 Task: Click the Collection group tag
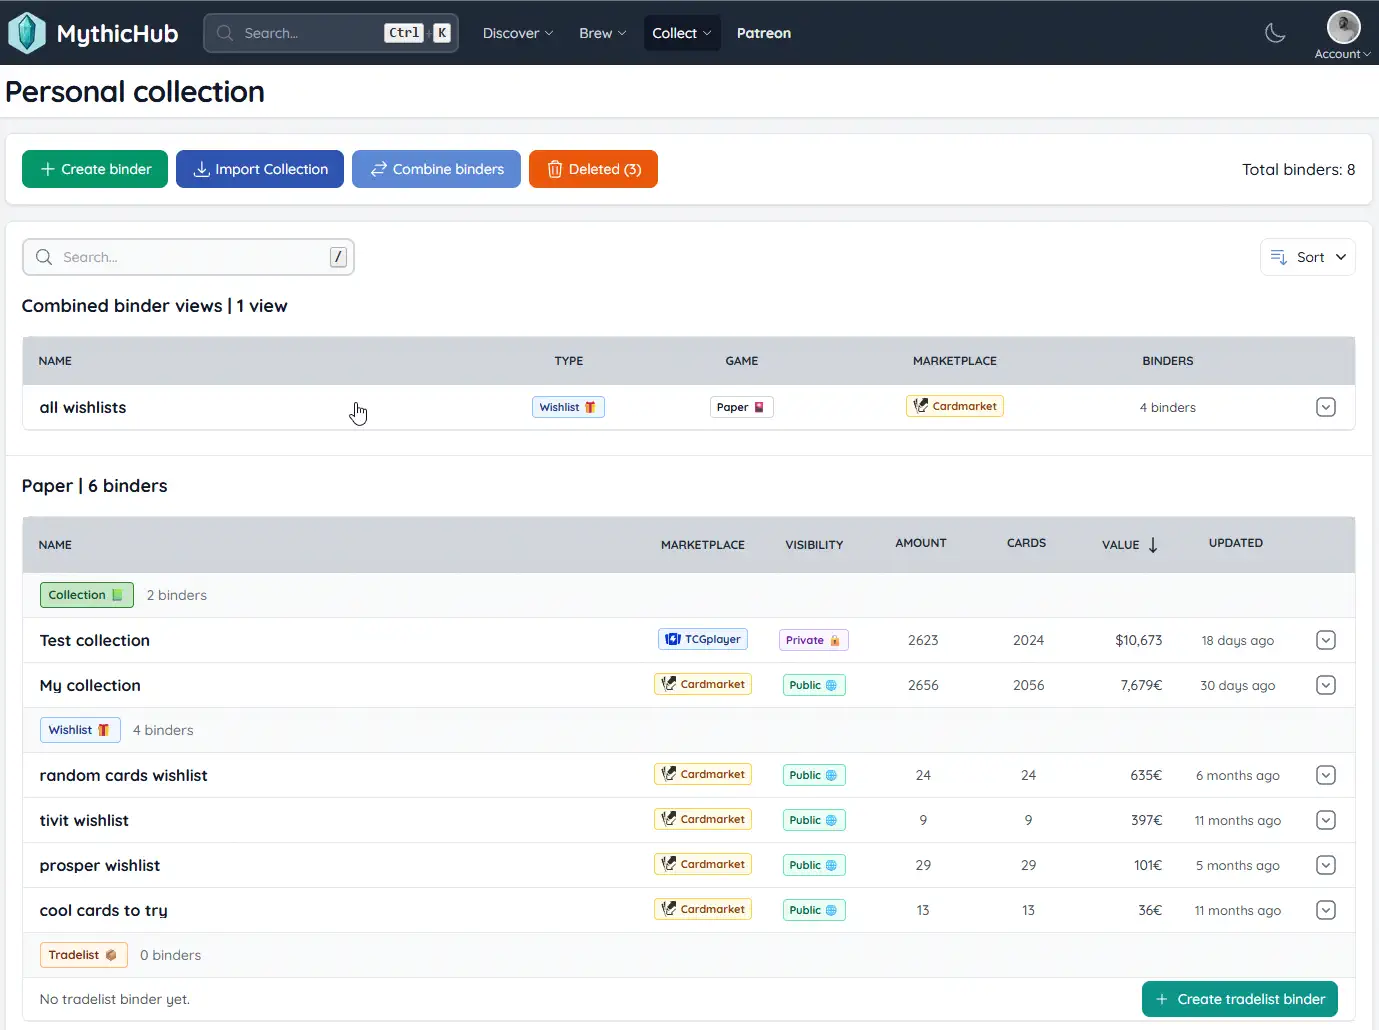87,595
